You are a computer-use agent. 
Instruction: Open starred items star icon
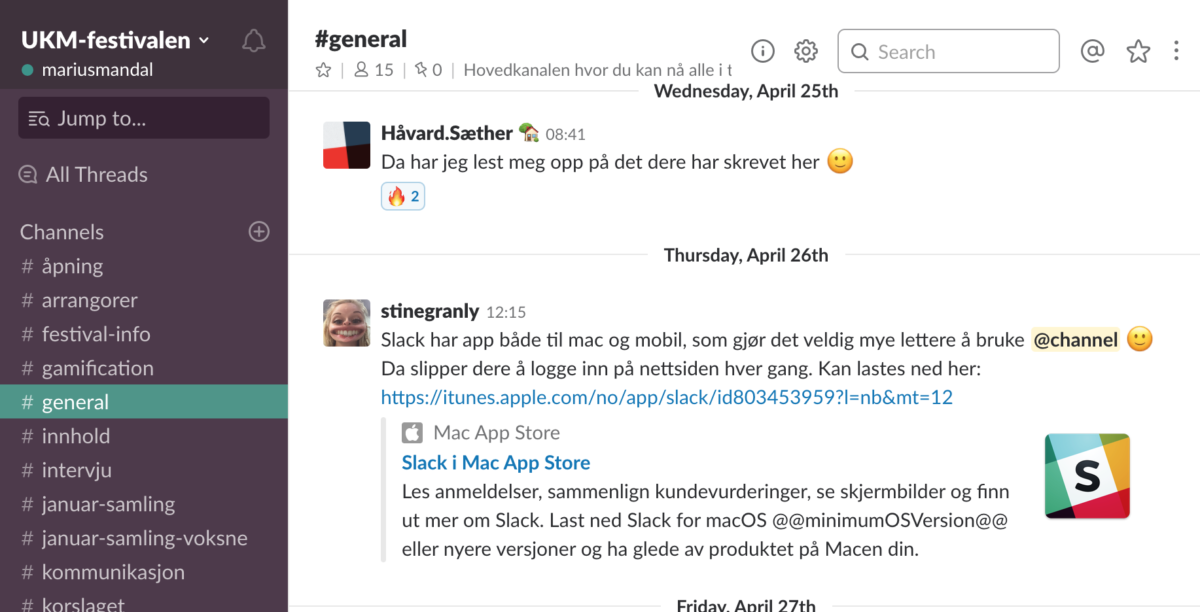click(1138, 51)
